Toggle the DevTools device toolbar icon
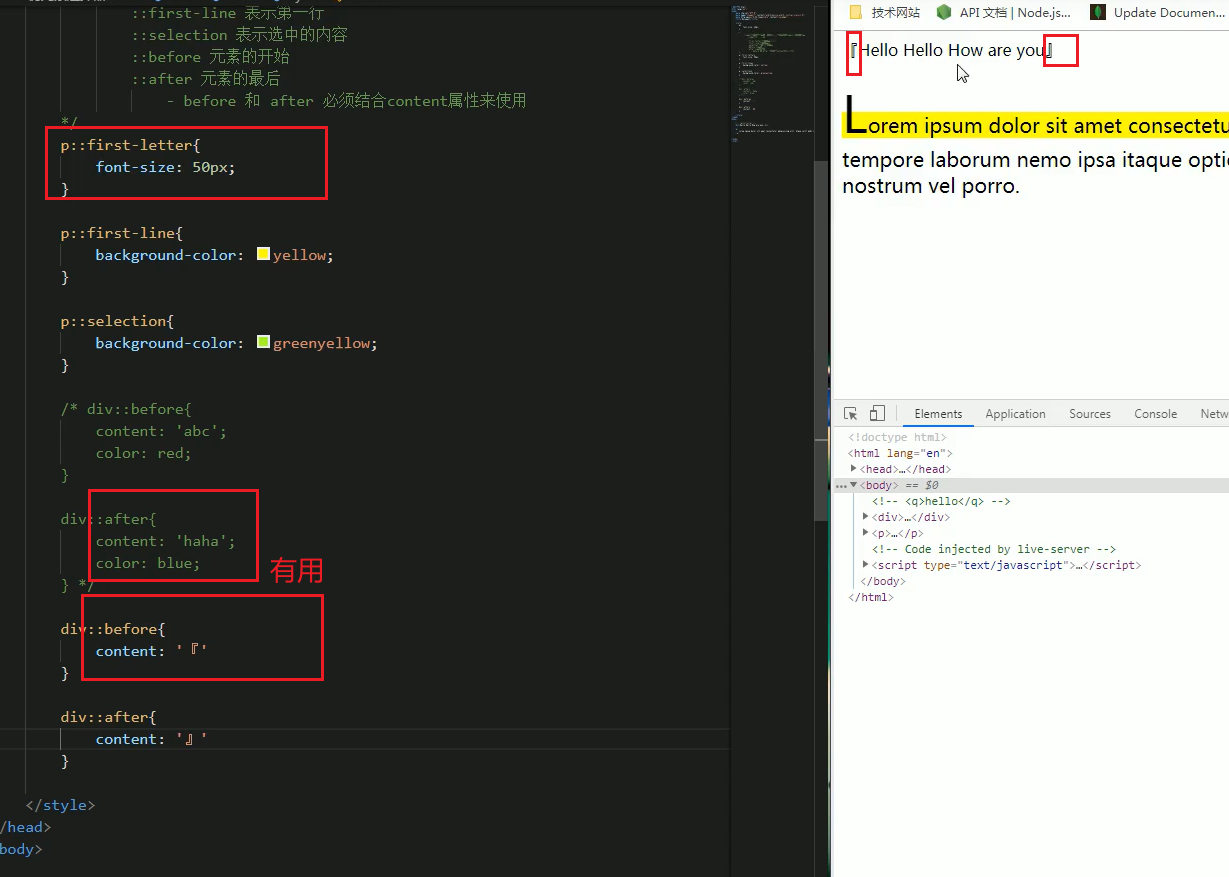Image resolution: width=1229 pixels, height=877 pixels. [x=877, y=414]
